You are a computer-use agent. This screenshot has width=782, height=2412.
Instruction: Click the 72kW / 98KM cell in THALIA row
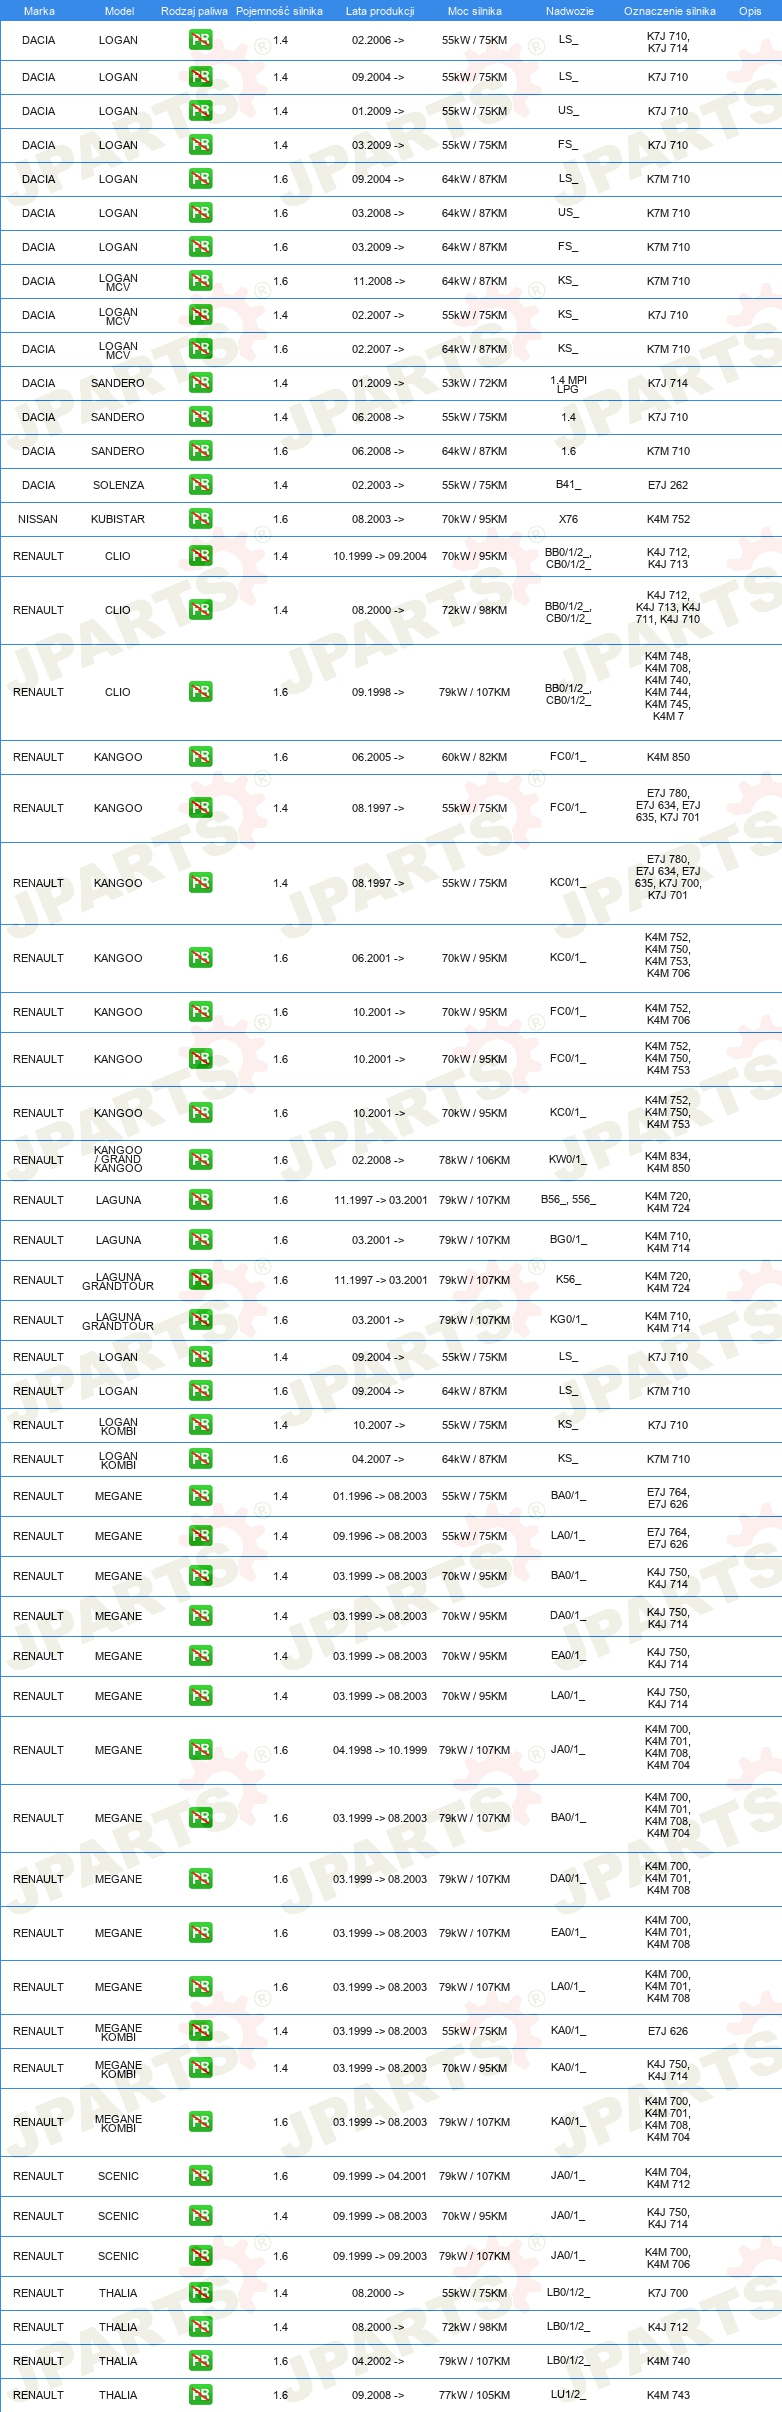click(474, 2327)
